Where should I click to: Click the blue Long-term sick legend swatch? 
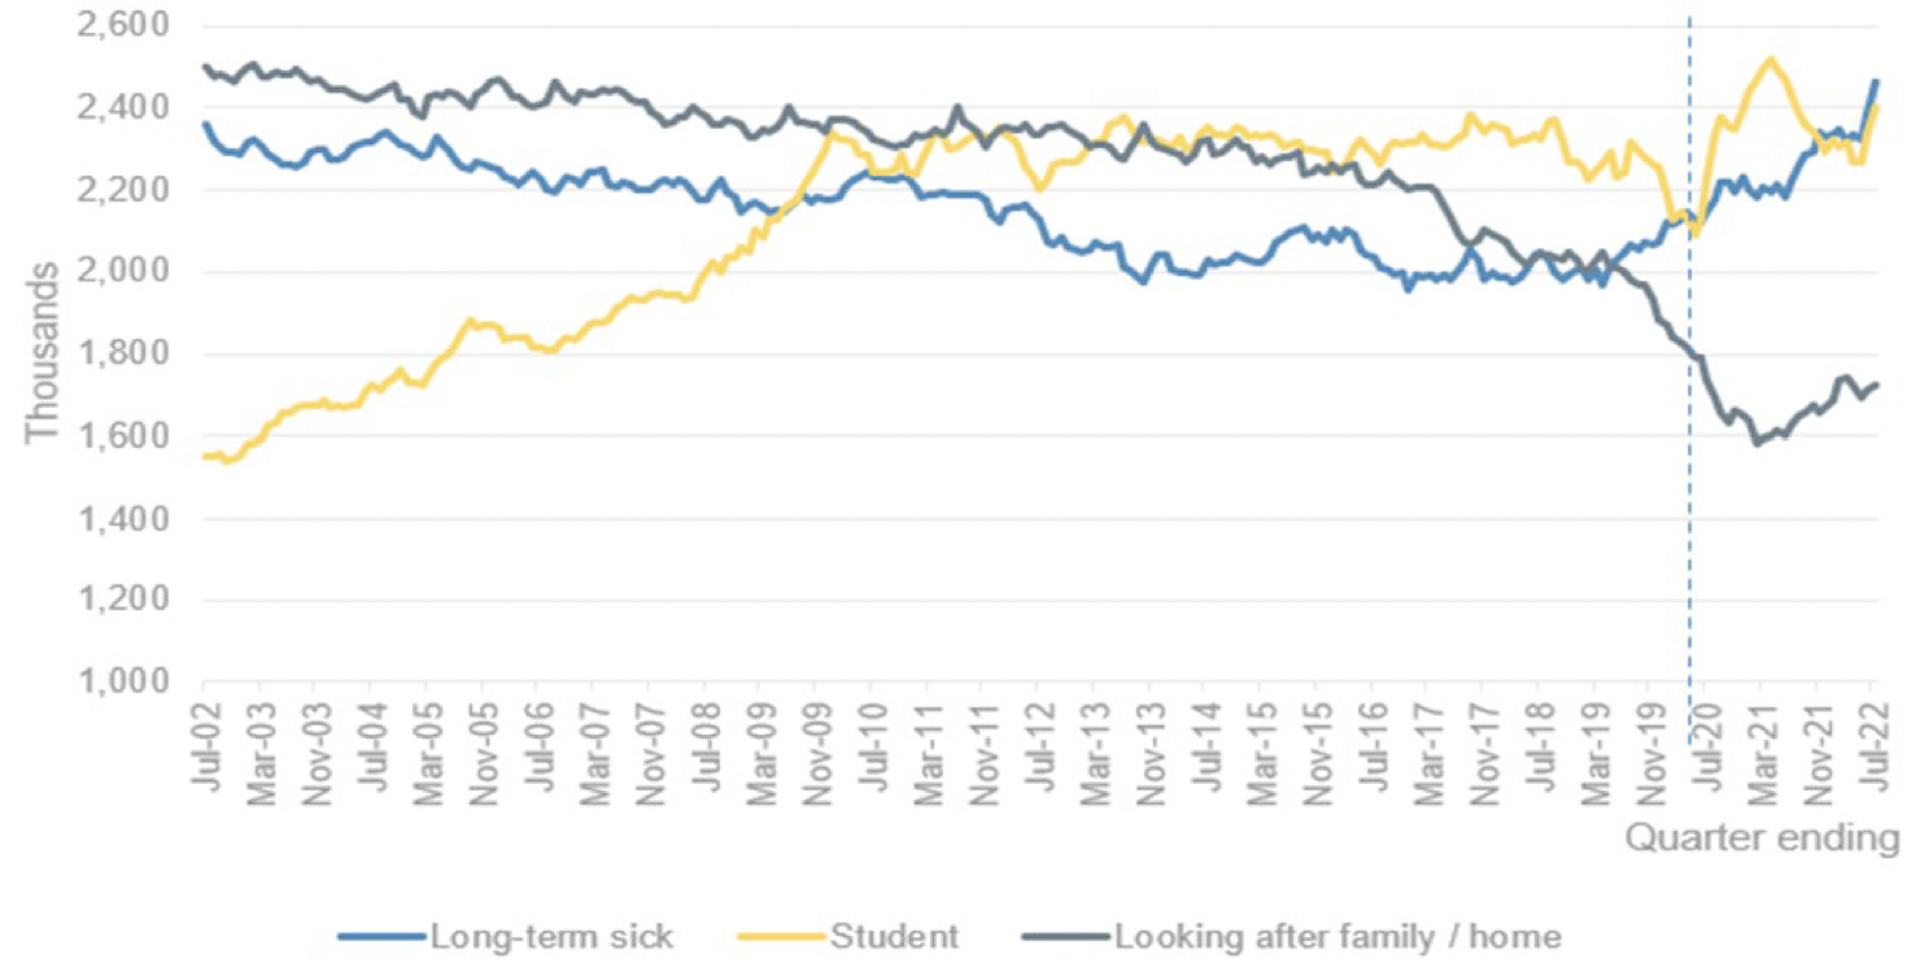click(x=382, y=937)
